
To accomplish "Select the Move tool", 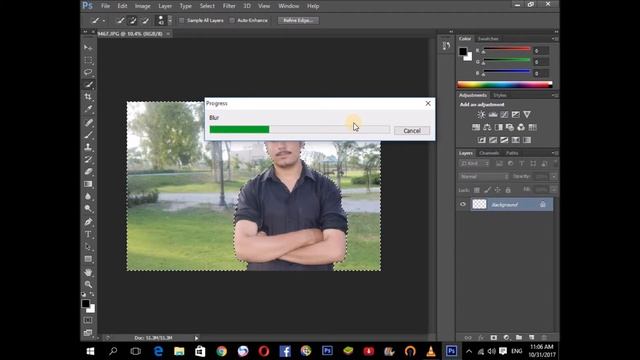I will (88, 48).
